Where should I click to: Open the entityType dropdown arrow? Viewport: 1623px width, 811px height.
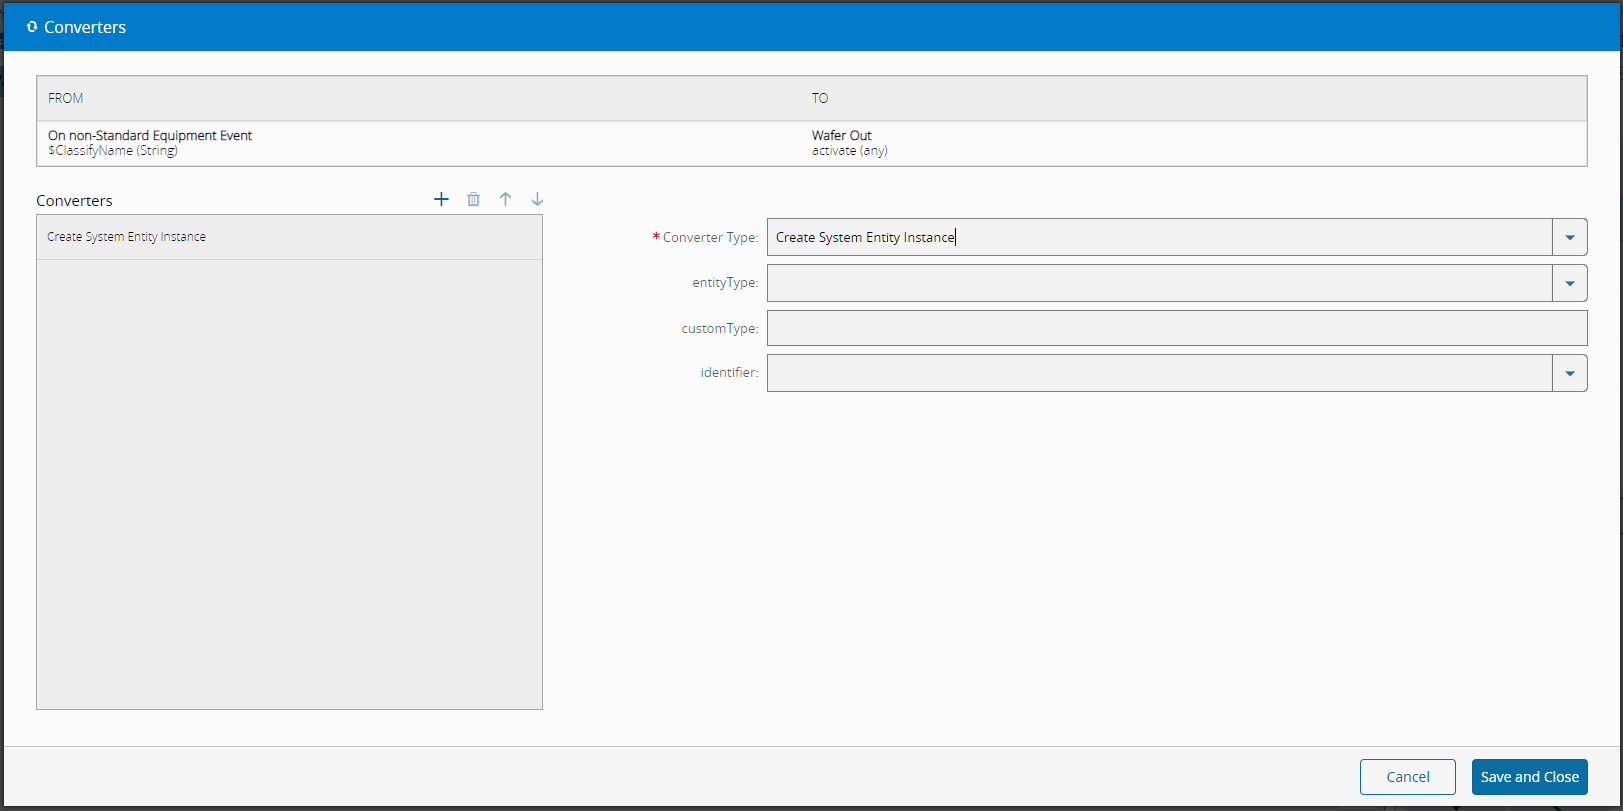coord(1569,283)
